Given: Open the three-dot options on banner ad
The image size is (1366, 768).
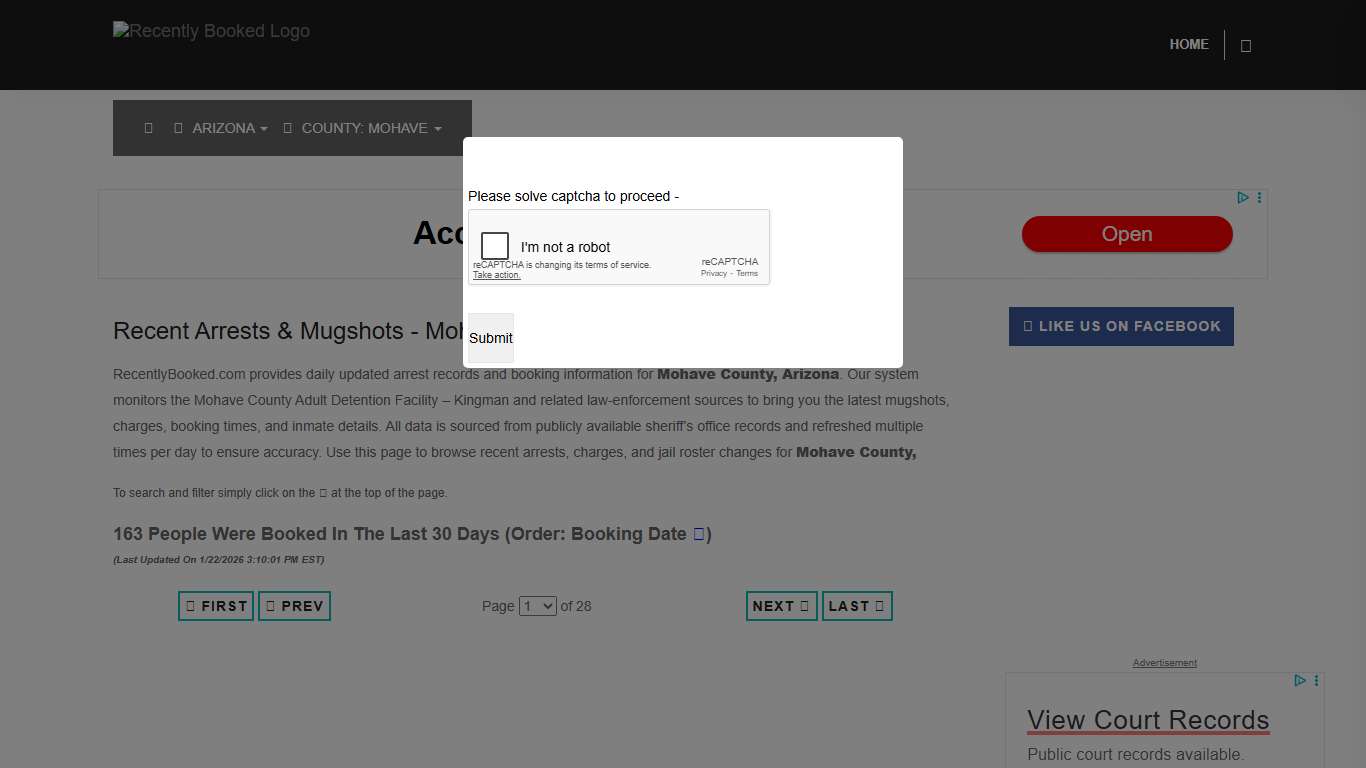Looking at the screenshot, I should [x=1259, y=197].
